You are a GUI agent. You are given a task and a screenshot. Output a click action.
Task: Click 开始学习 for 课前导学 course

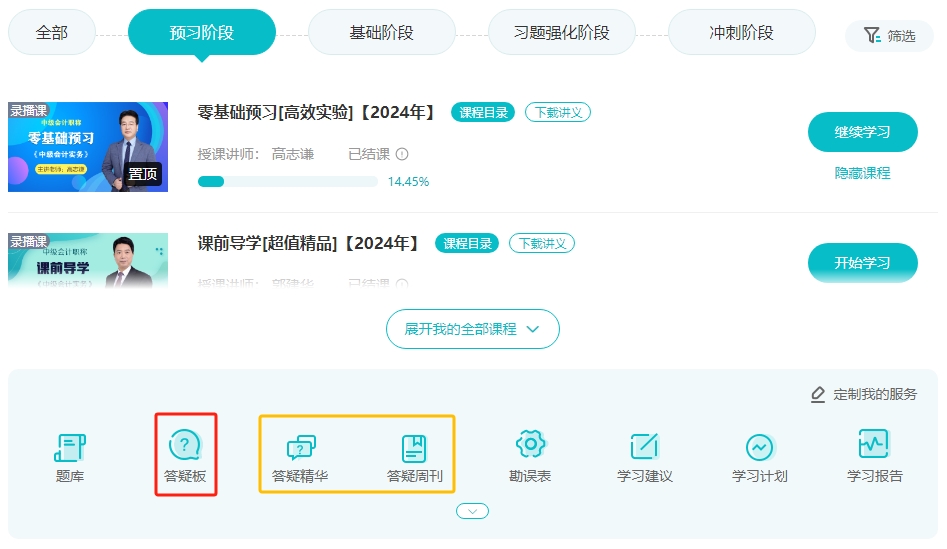(x=862, y=263)
